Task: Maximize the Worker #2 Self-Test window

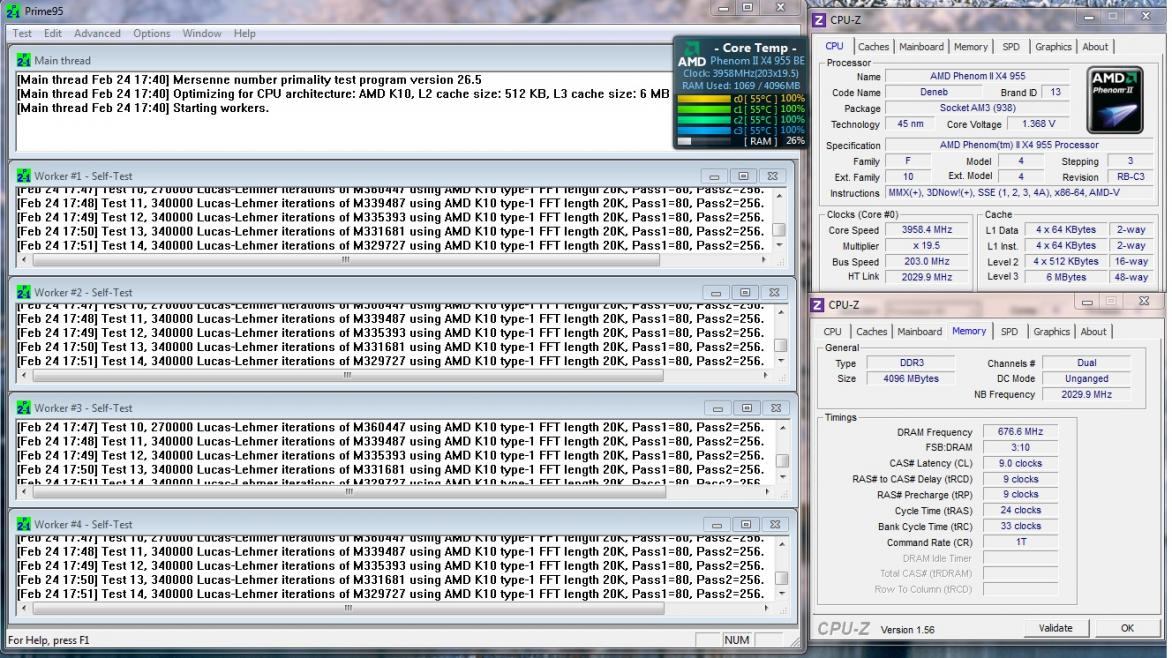Action: point(745,292)
